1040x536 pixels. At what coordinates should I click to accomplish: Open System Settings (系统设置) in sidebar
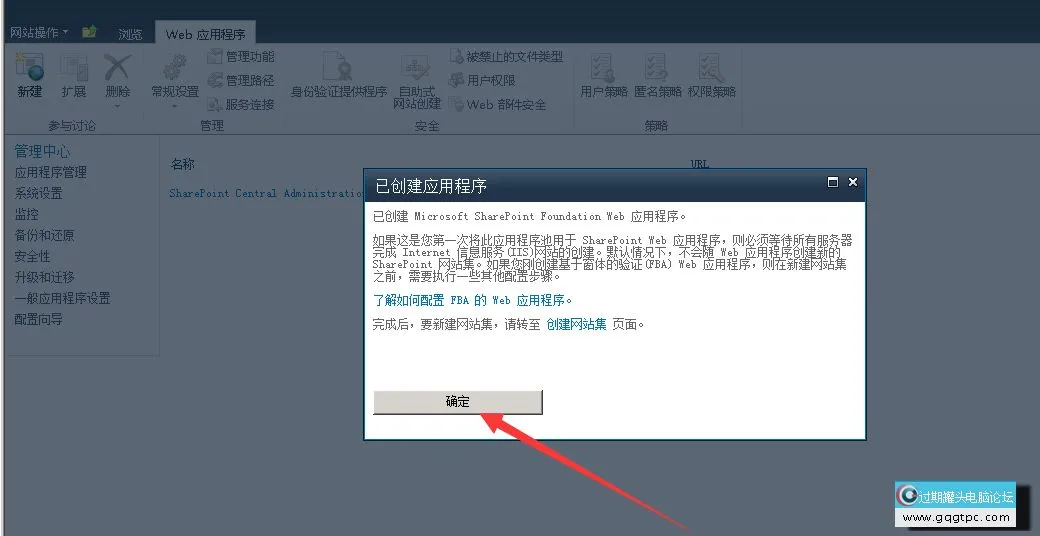click(x=38, y=193)
